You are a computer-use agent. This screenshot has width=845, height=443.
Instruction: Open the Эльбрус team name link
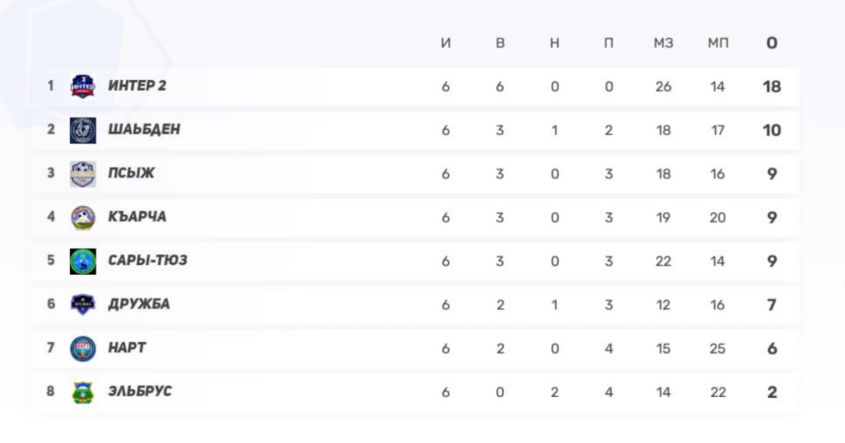[x=140, y=392]
